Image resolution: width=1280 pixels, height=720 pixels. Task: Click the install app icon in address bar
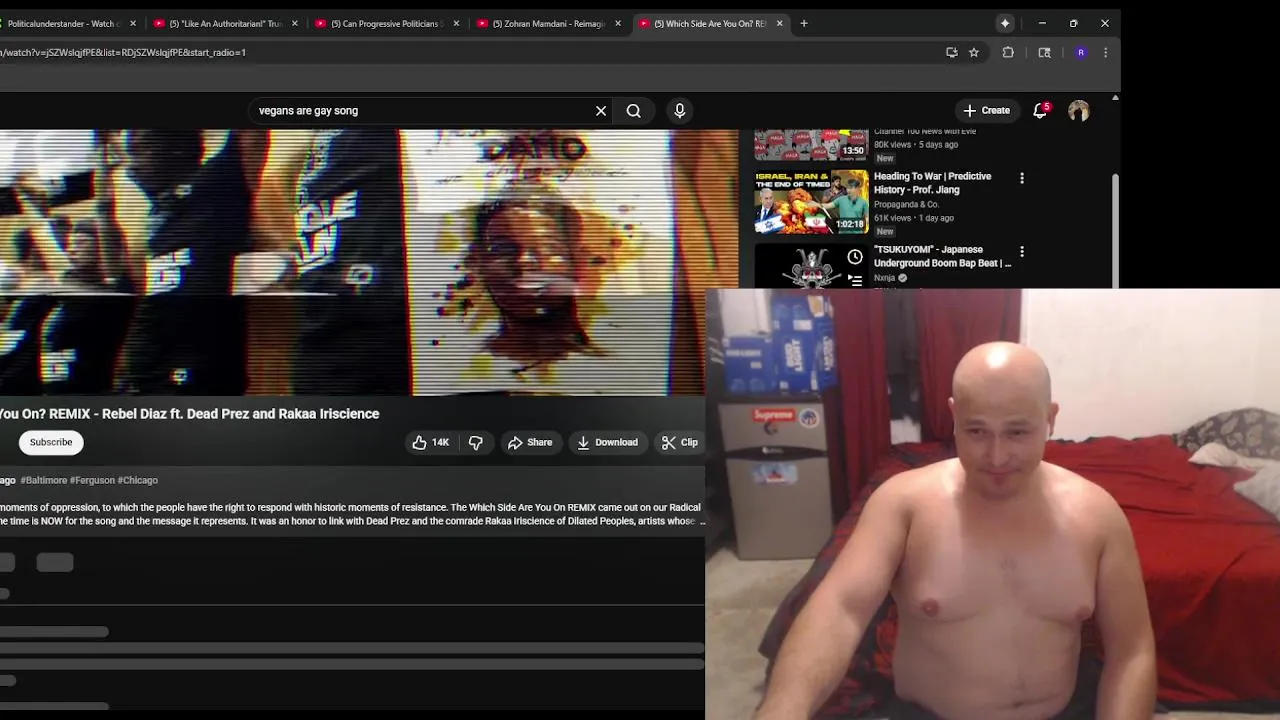click(951, 52)
